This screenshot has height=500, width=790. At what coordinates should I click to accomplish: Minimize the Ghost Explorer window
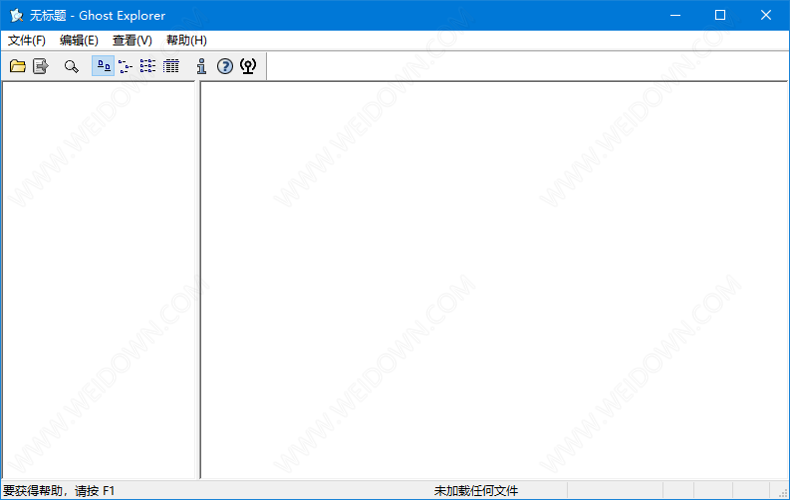(675, 16)
